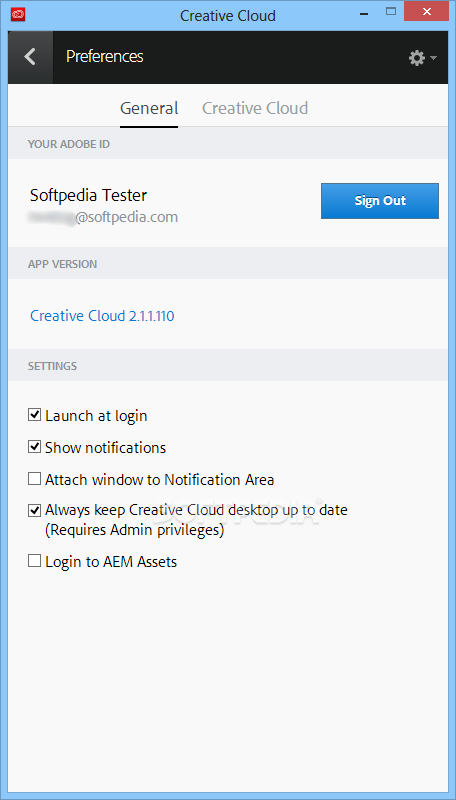
Task: Click the APP VERSION section header
Action: coord(63,264)
